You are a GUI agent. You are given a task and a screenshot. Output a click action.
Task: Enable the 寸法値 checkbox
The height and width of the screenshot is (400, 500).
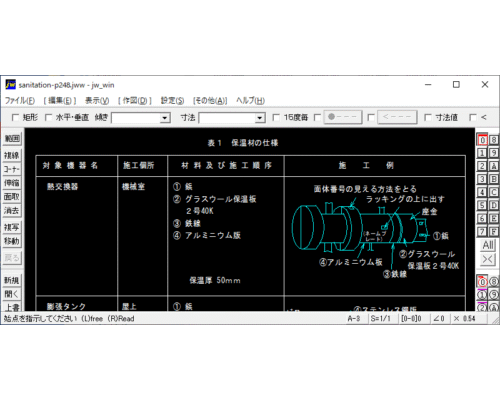(x=428, y=118)
